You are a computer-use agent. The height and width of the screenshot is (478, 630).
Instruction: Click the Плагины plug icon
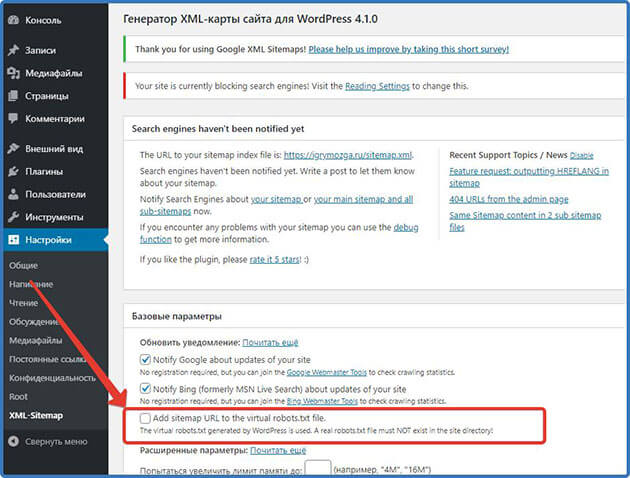tap(13, 172)
